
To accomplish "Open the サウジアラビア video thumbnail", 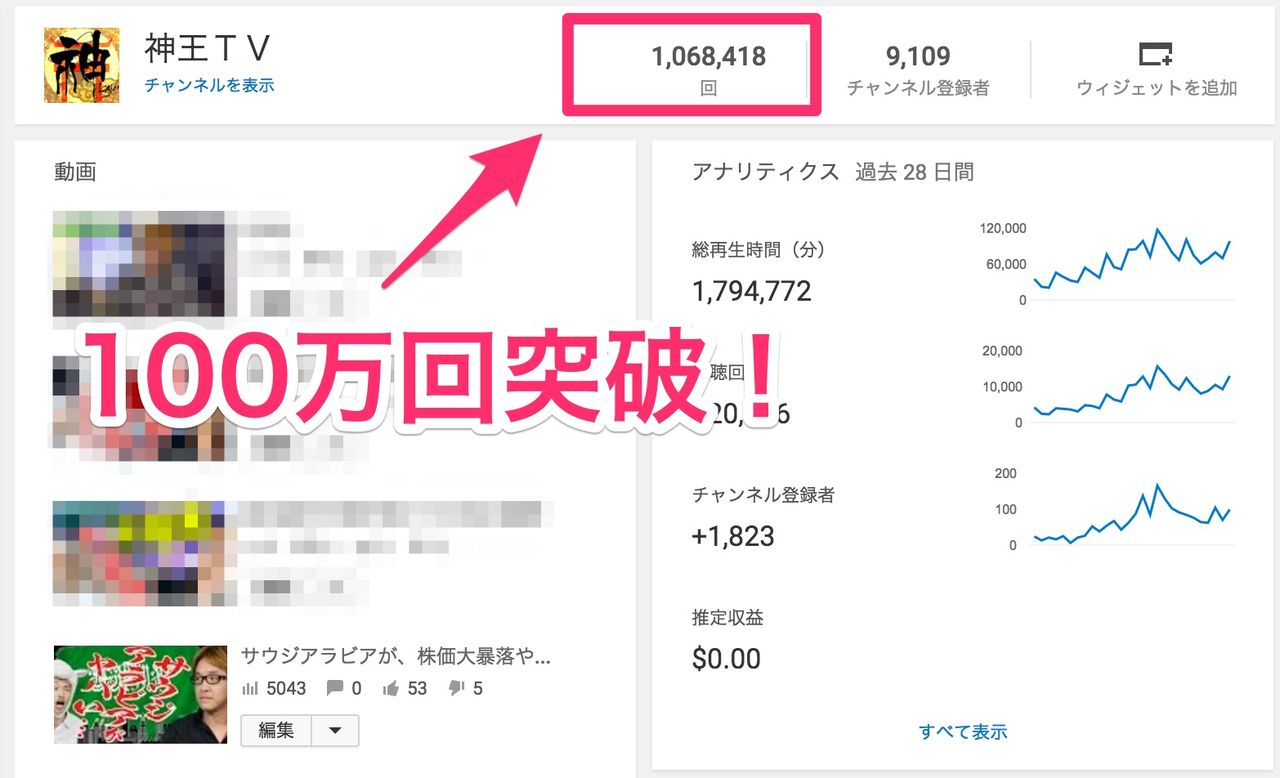I will [140, 695].
